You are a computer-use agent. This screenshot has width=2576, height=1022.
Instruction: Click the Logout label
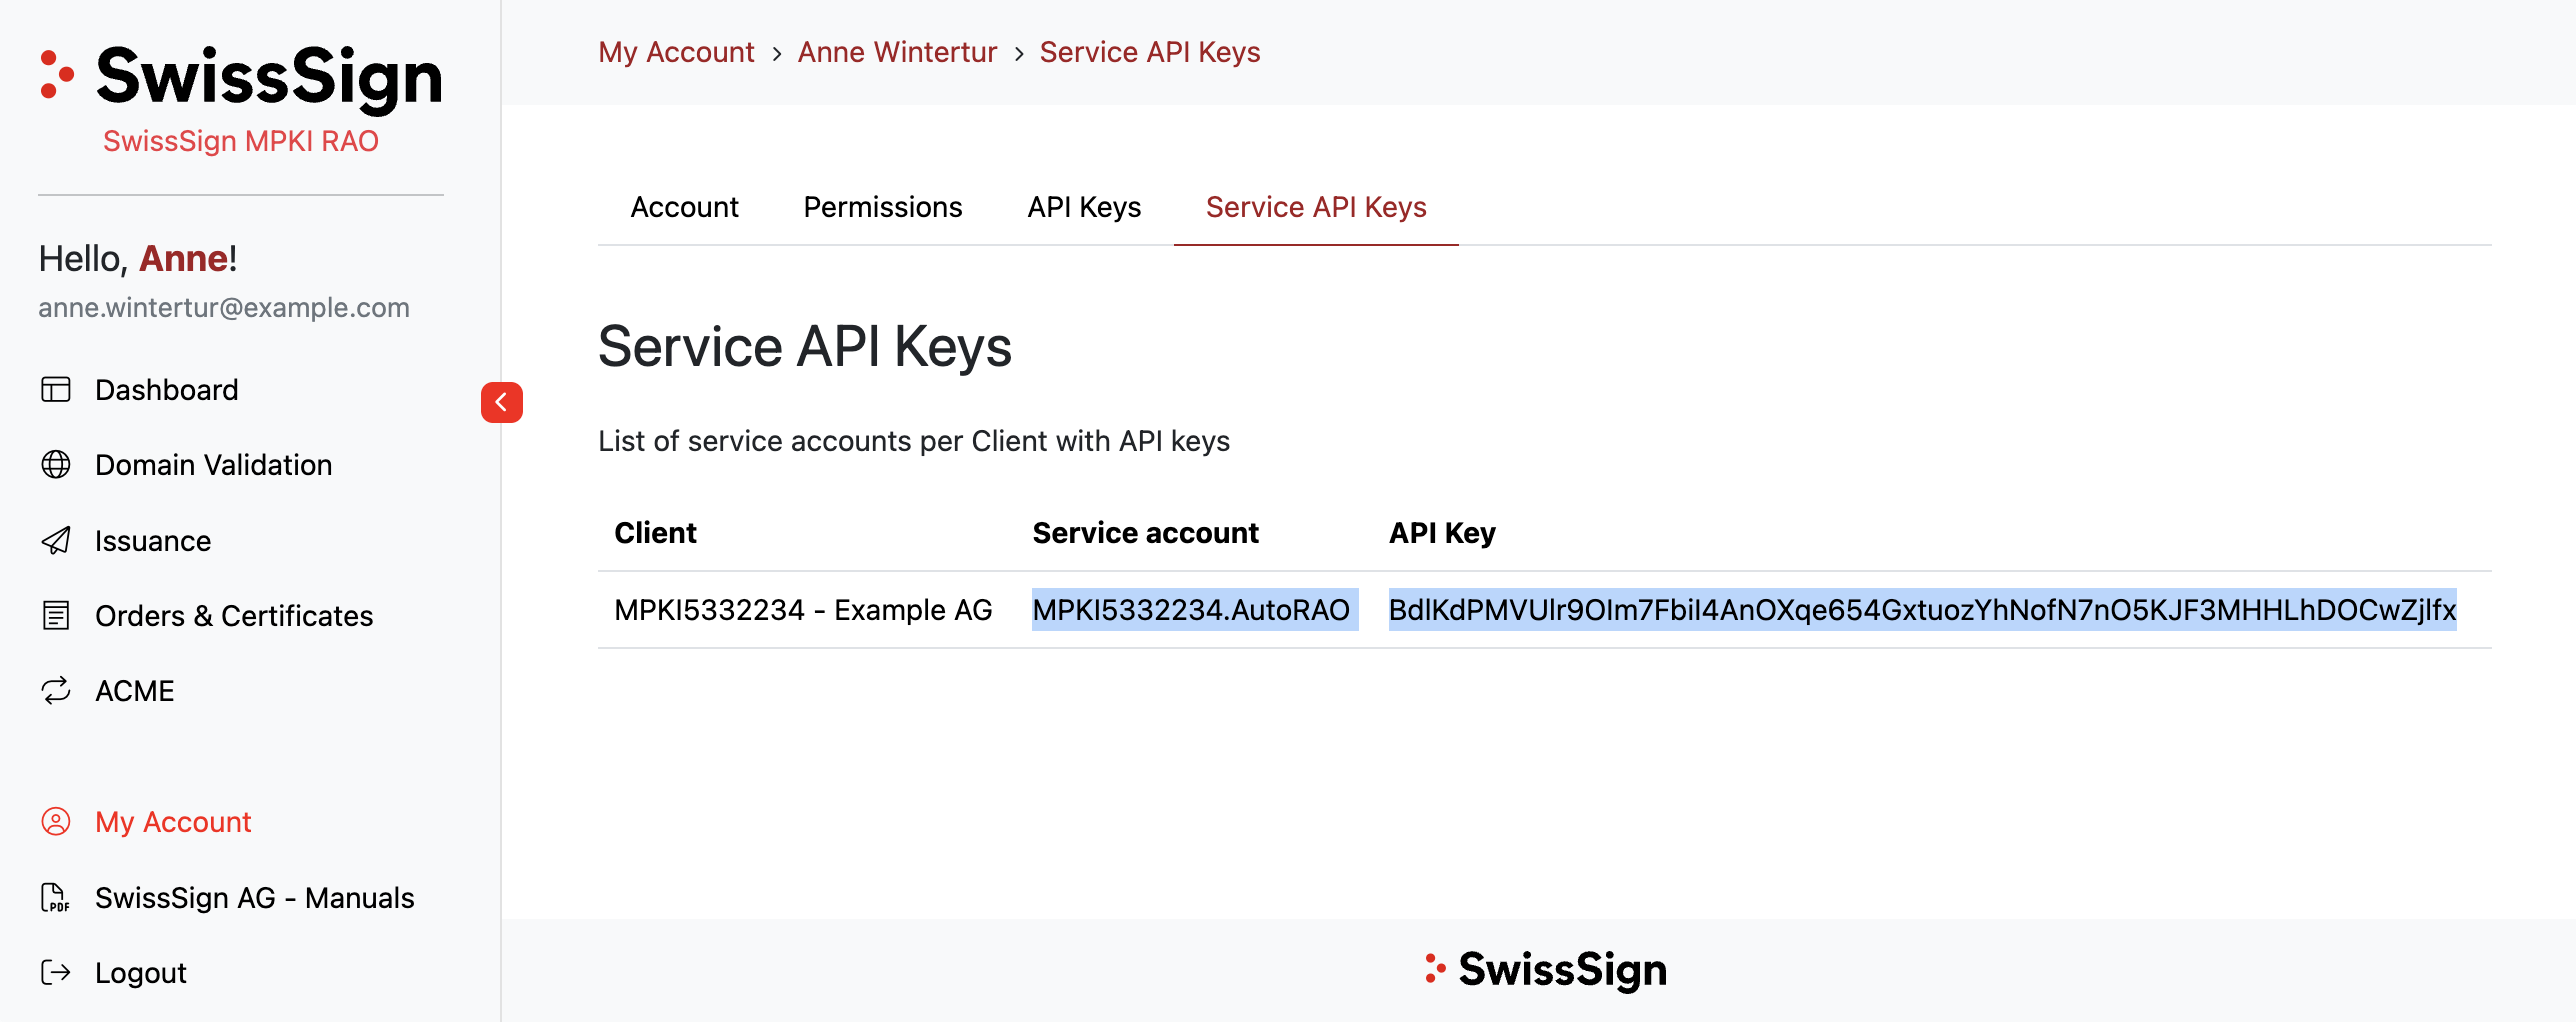141,972
